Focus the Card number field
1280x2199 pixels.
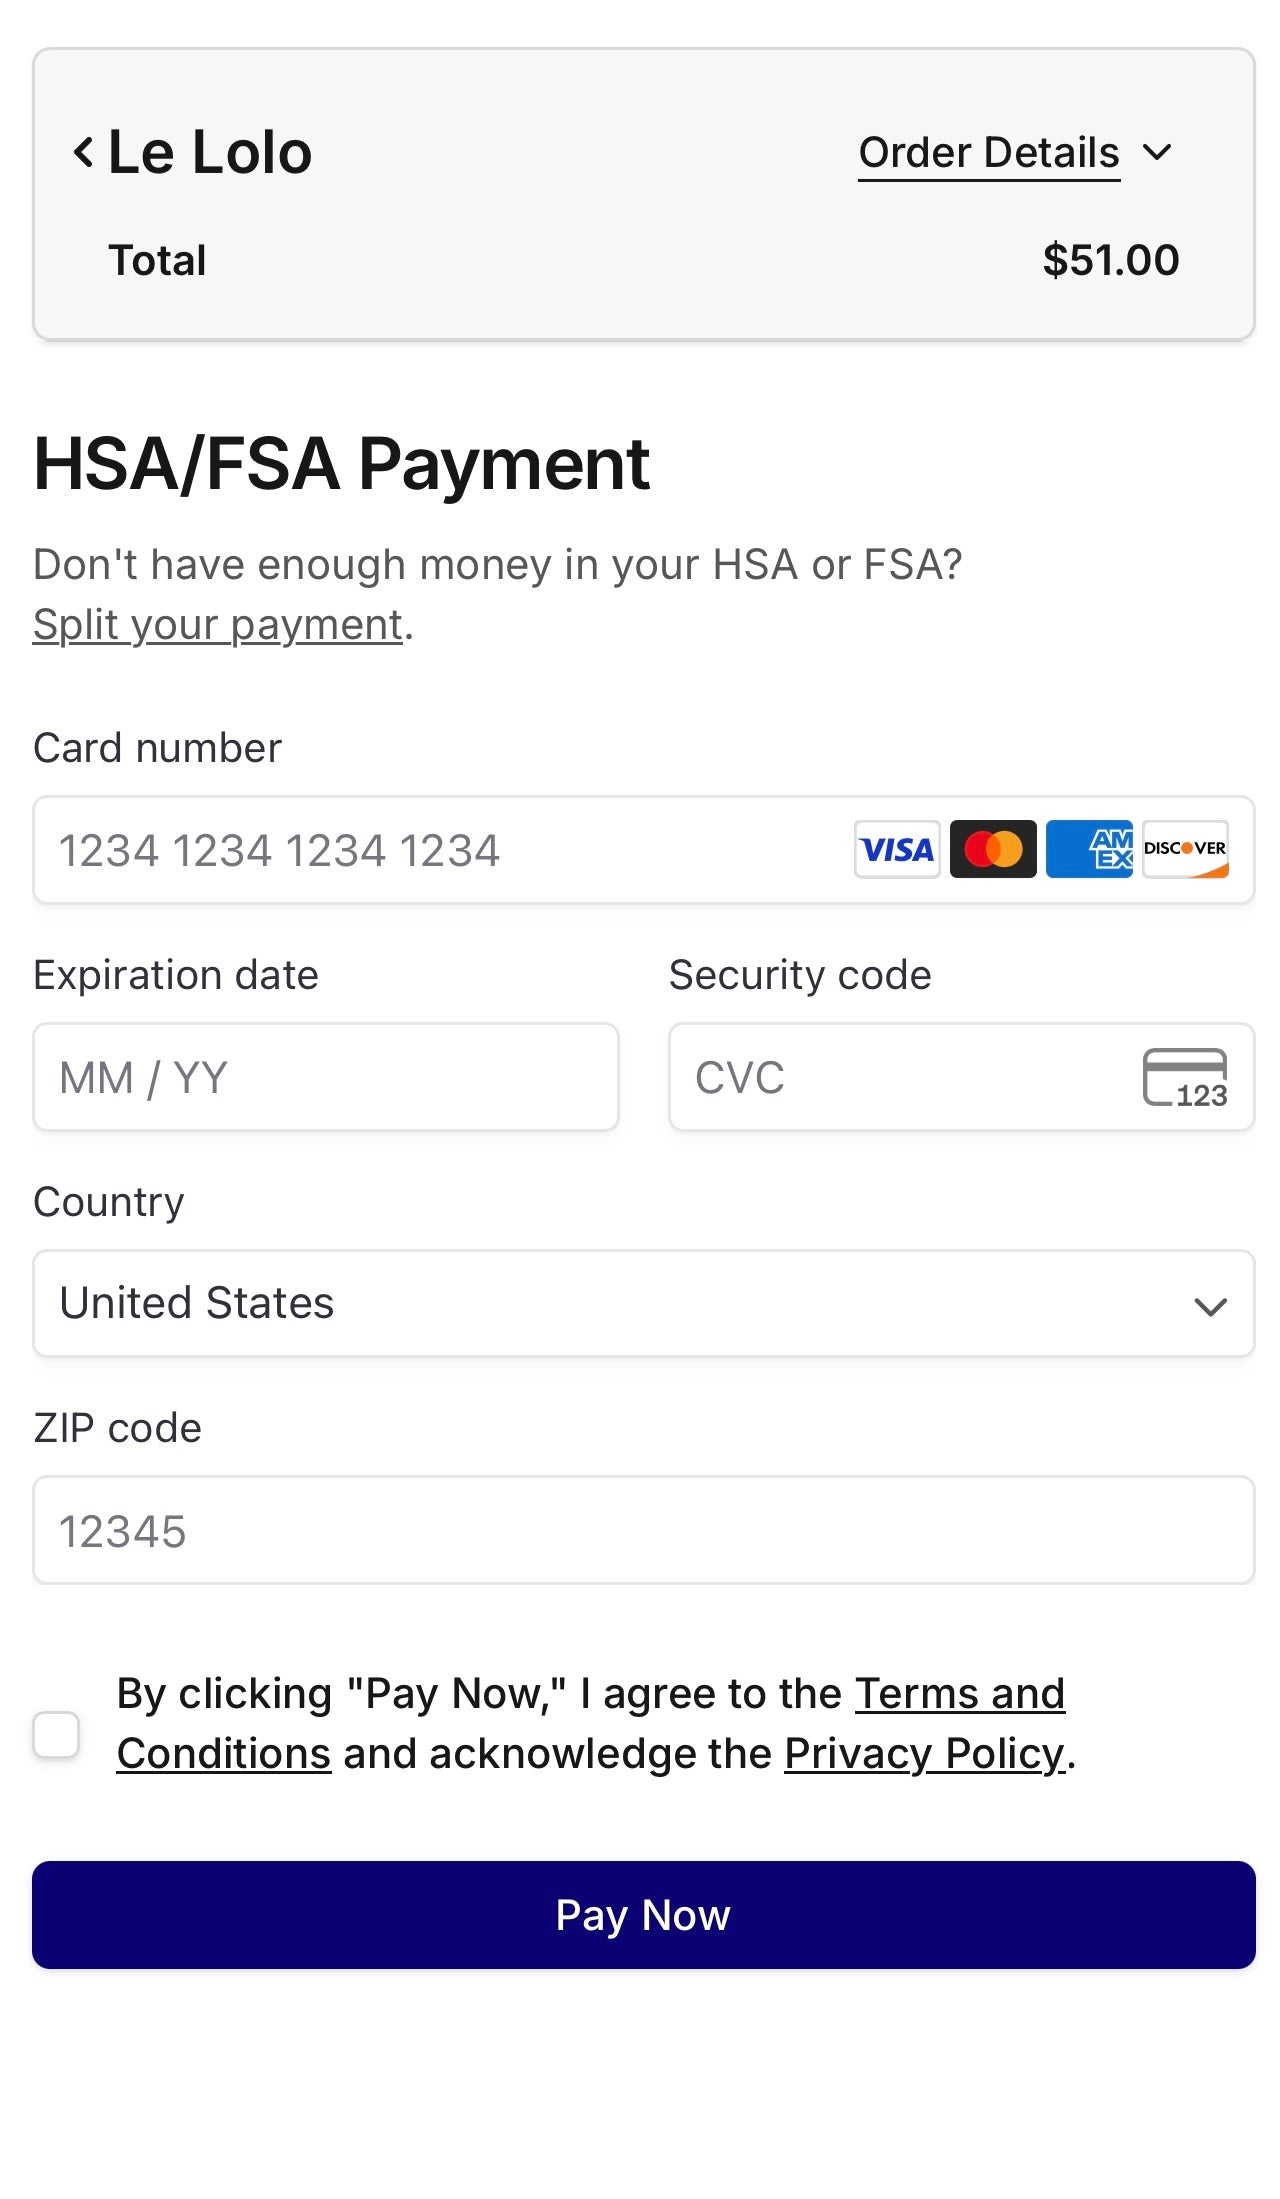pos(440,850)
